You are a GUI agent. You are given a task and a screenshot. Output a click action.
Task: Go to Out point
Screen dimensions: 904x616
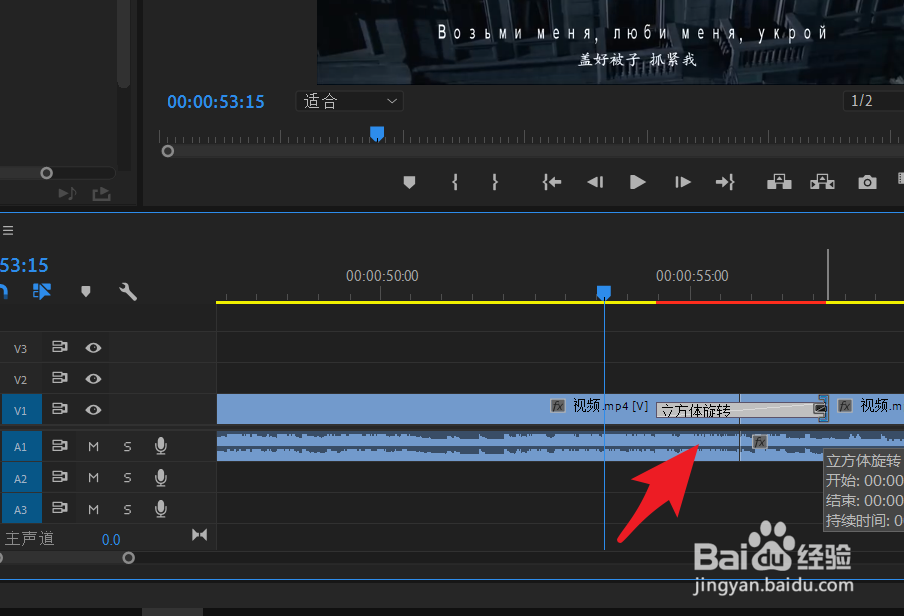[725, 182]
